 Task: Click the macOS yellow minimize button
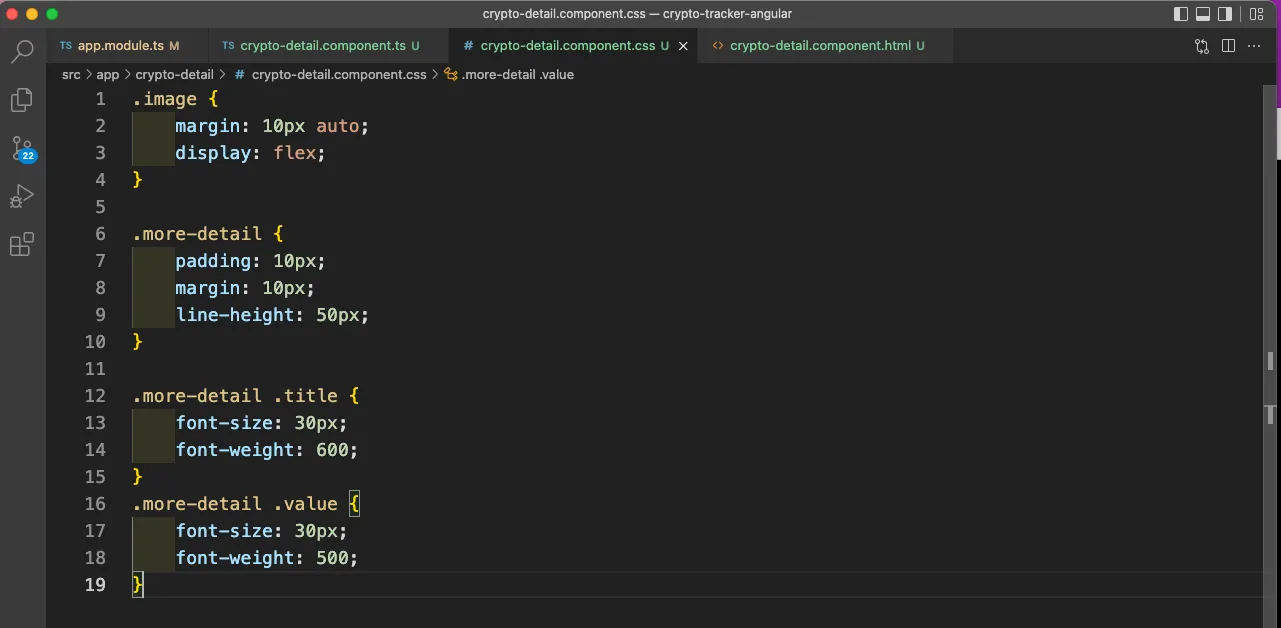point(33,14)
